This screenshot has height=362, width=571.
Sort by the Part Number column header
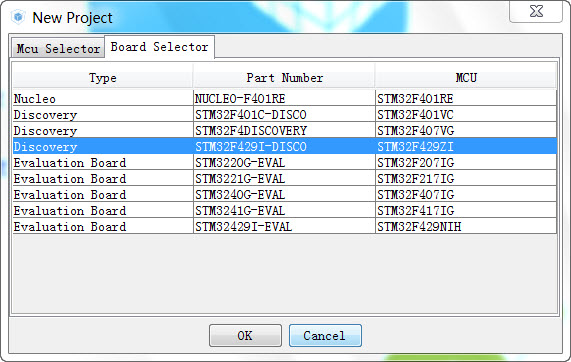(x=284, y=78)
